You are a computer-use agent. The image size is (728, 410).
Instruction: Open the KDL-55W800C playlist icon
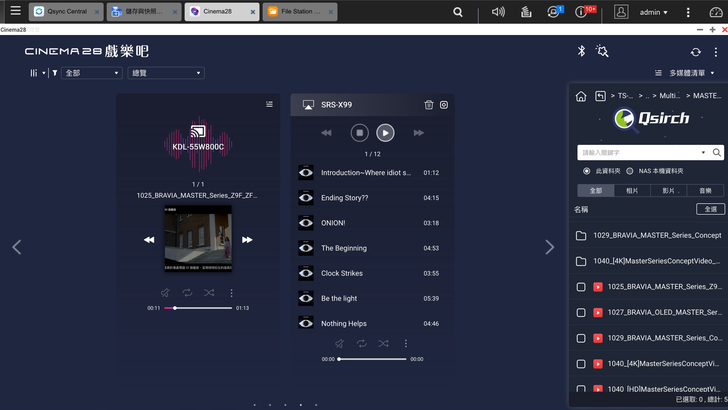click(269, 104)
